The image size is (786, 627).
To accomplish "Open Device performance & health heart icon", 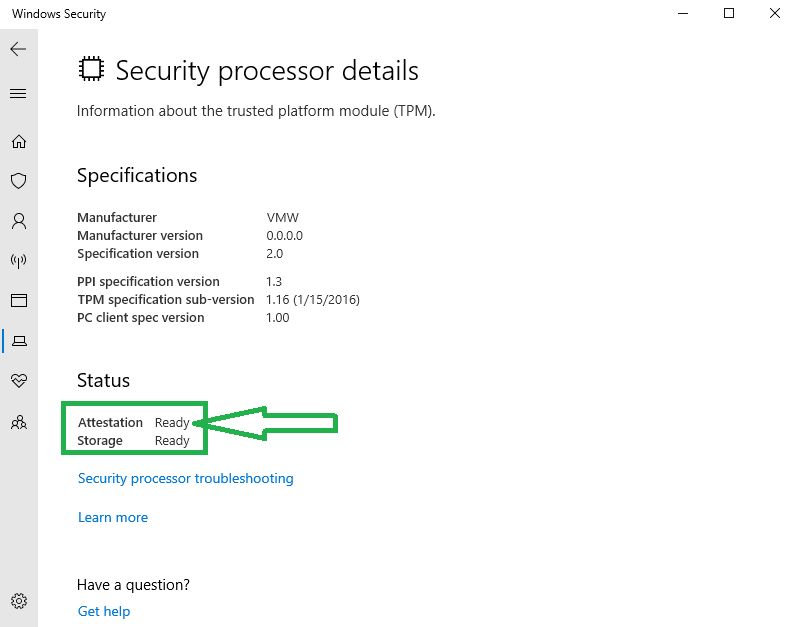I will 18,381.
